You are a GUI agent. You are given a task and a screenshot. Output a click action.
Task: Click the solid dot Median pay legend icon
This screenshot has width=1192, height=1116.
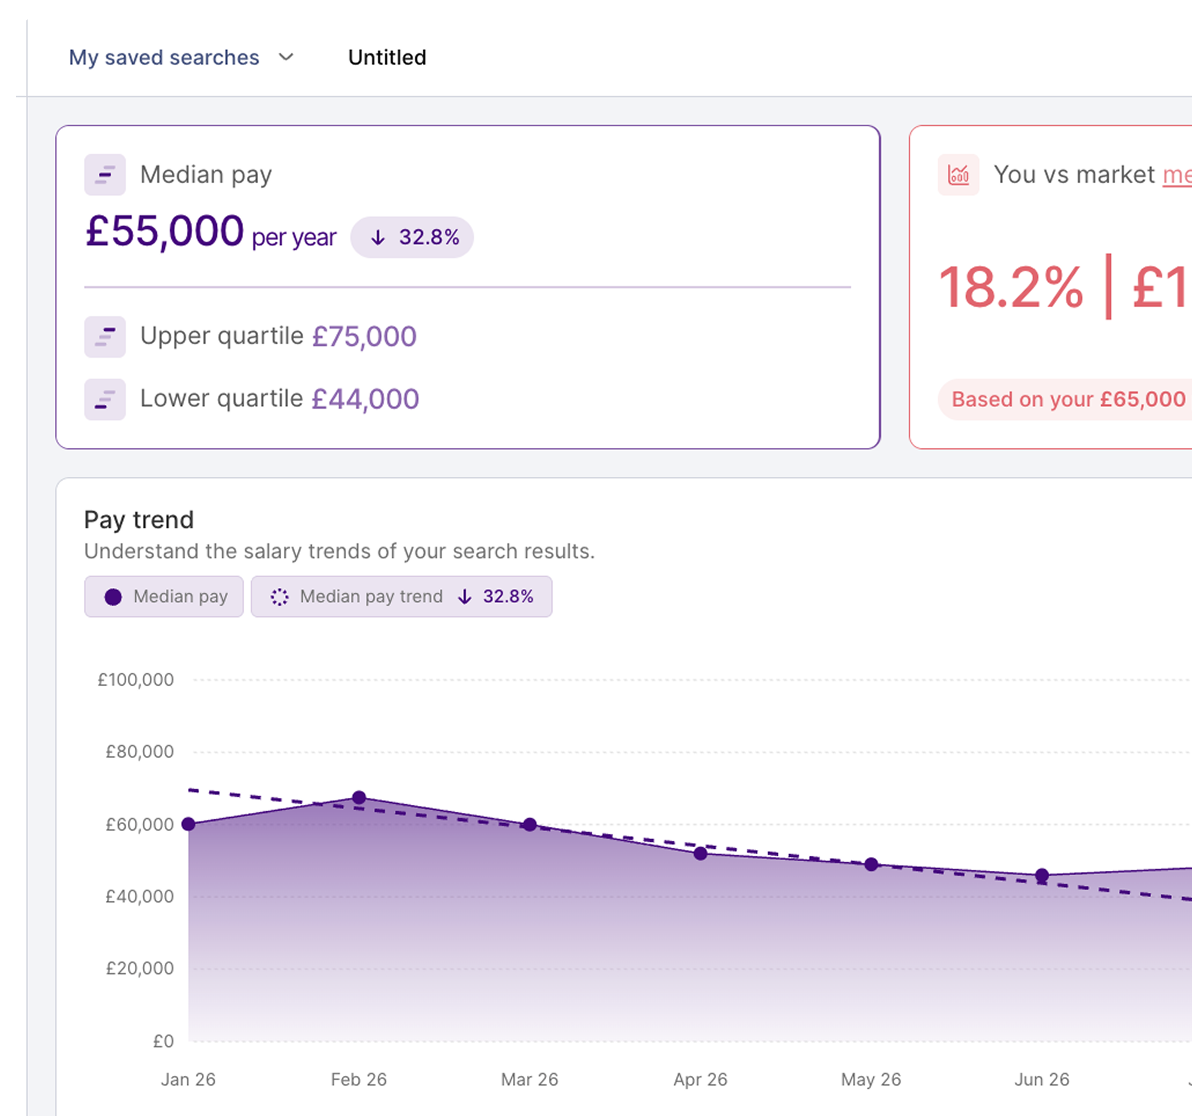[x=113, y=597]
